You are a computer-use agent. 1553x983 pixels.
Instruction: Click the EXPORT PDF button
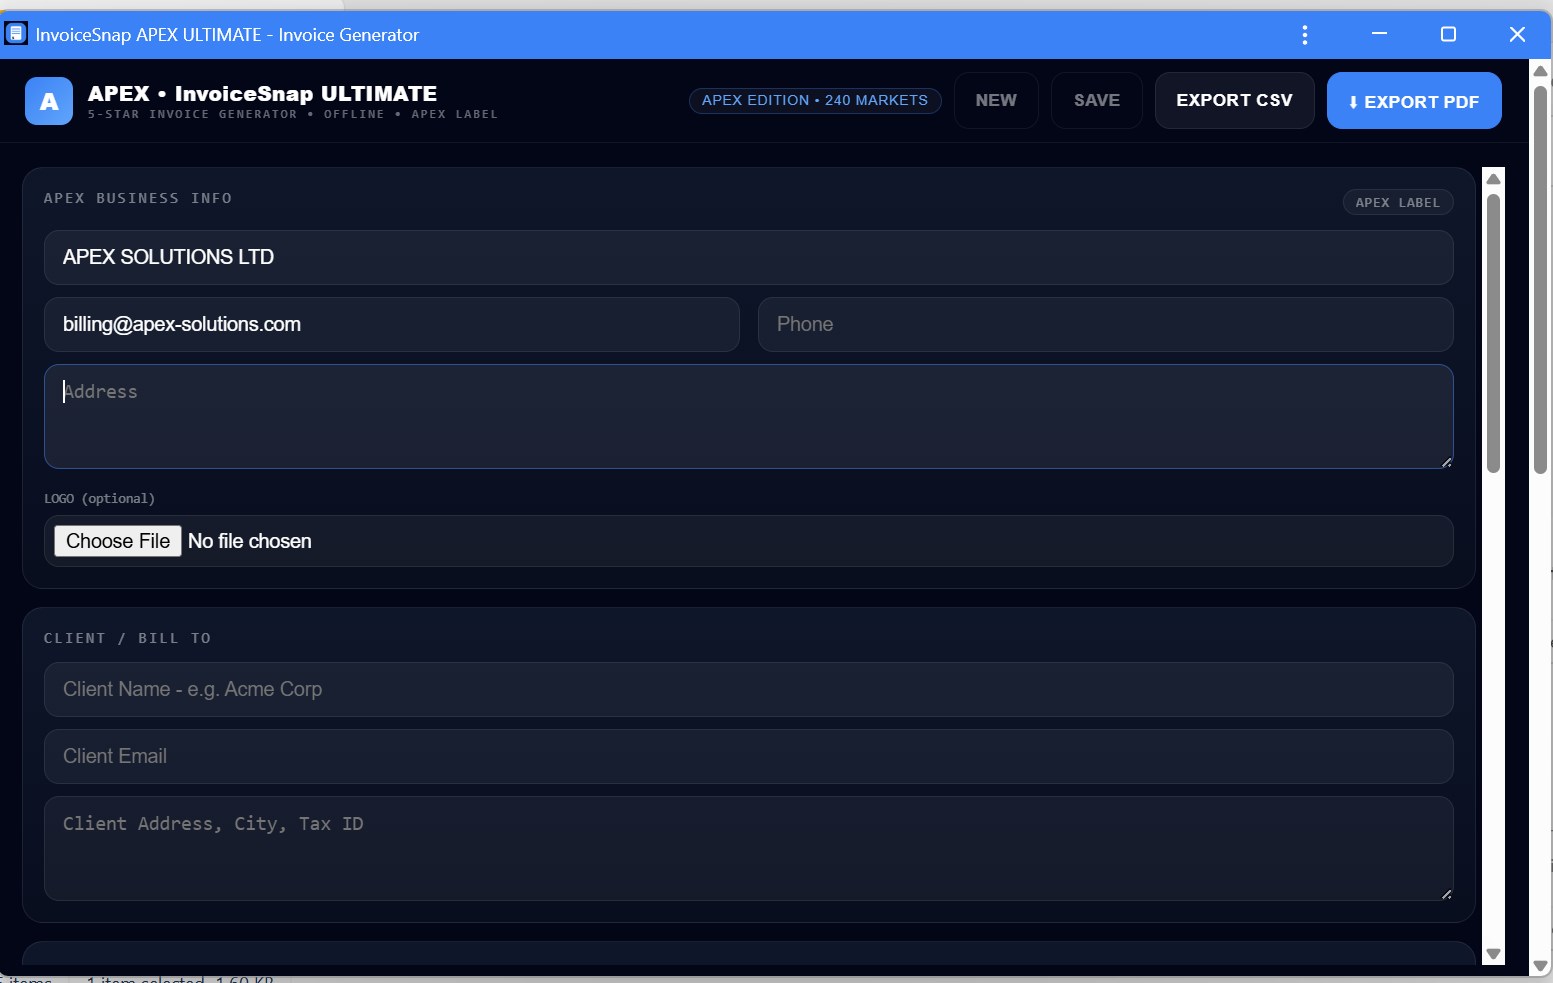pyautogui.click(x=1414, y=101)
